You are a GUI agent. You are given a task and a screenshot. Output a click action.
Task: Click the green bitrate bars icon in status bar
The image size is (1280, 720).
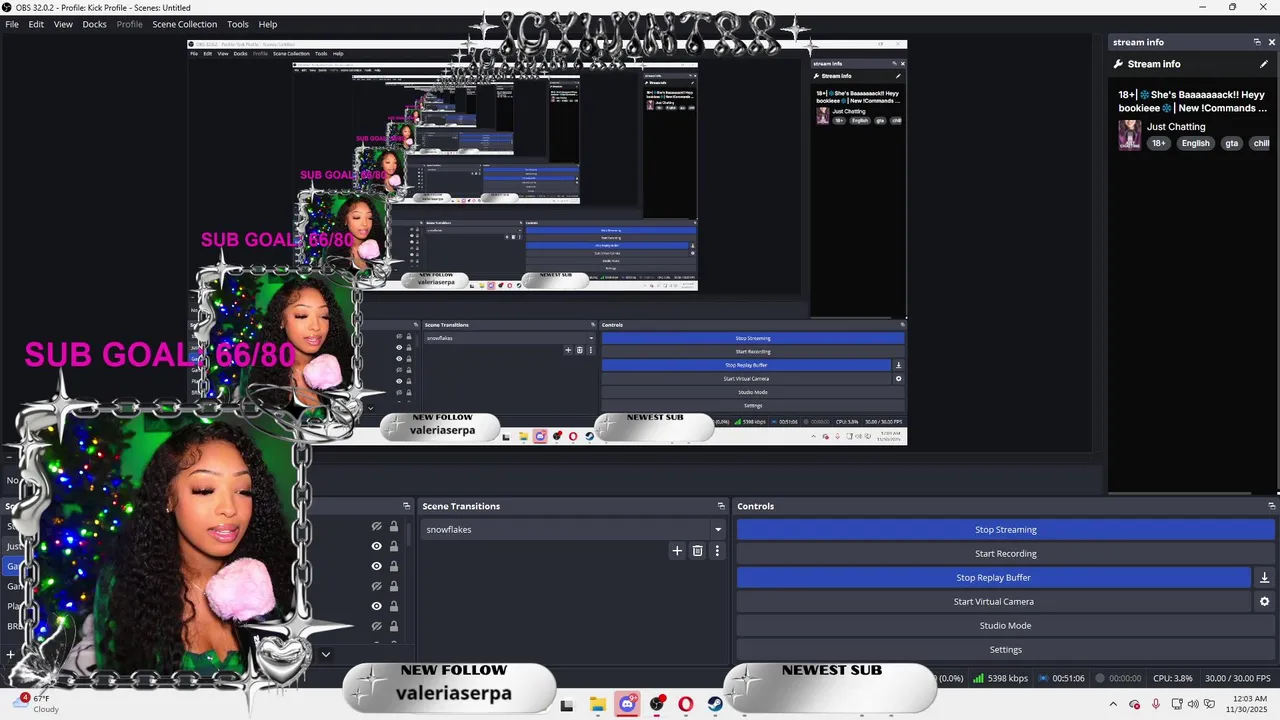(977, 678)
